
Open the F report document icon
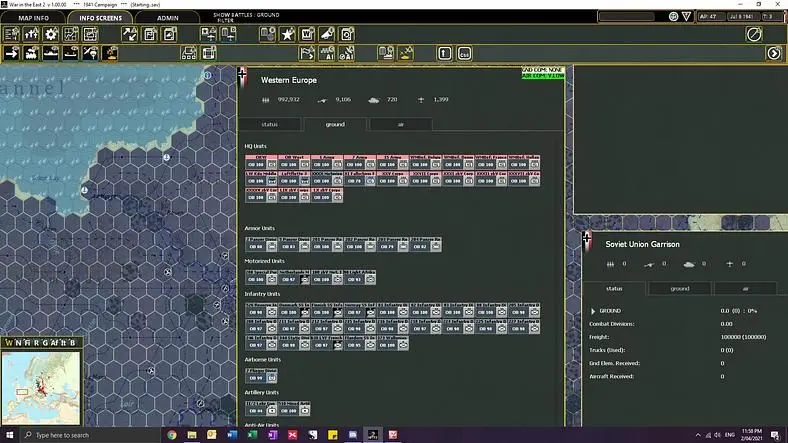click(150, 34)
